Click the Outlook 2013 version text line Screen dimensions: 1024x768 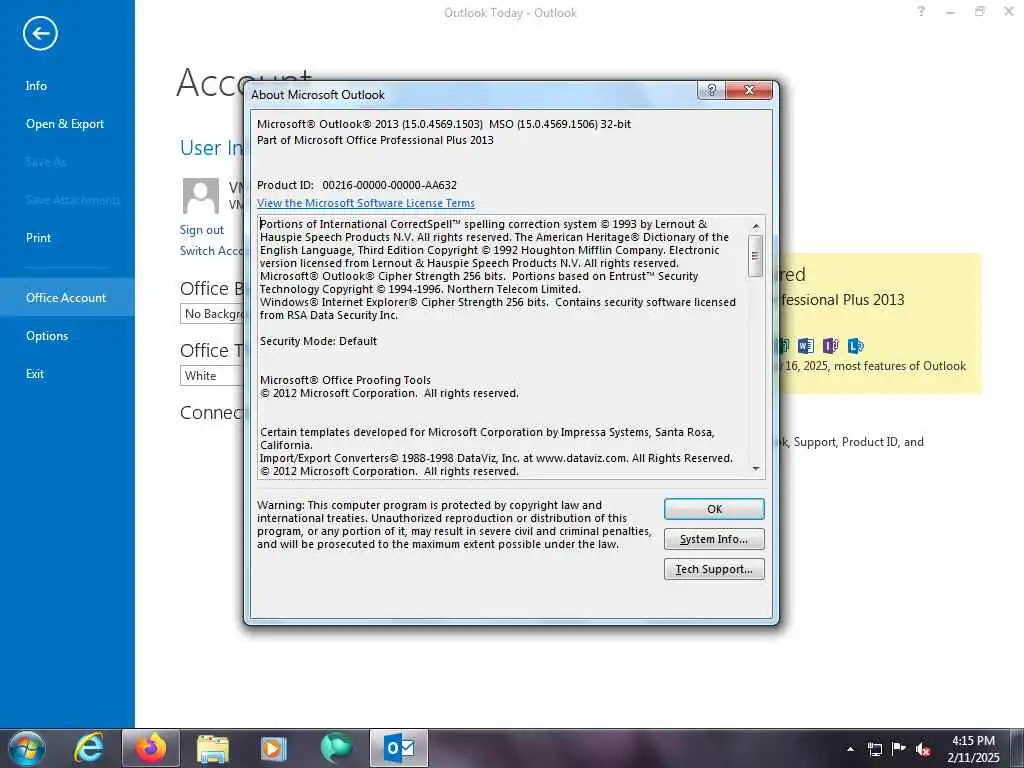(444, 124)
